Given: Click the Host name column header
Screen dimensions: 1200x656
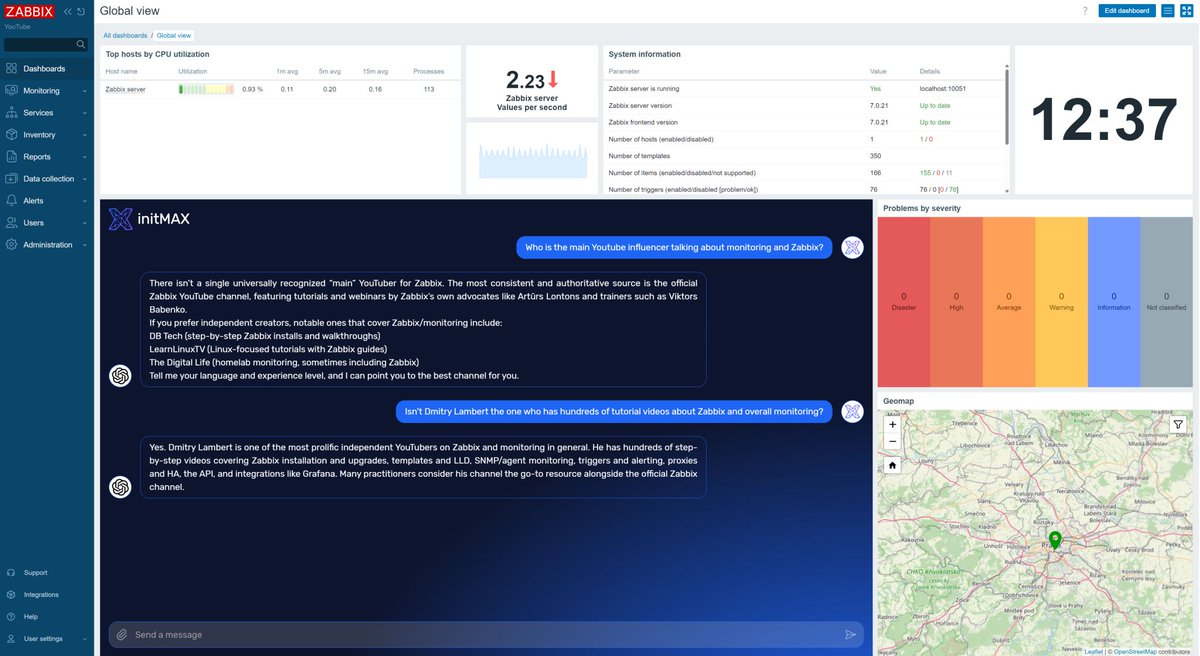Looking at the screenshot, I should click(x=121, y=71).
